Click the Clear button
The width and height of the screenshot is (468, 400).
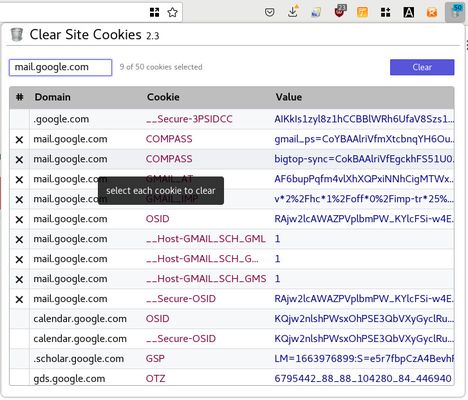422,67
